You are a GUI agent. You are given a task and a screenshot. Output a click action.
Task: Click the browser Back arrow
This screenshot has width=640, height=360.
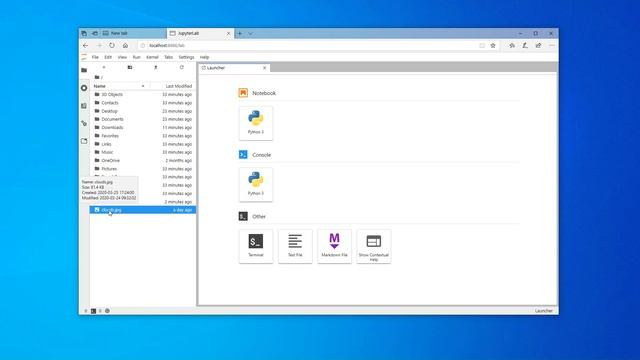coord(86,46)
